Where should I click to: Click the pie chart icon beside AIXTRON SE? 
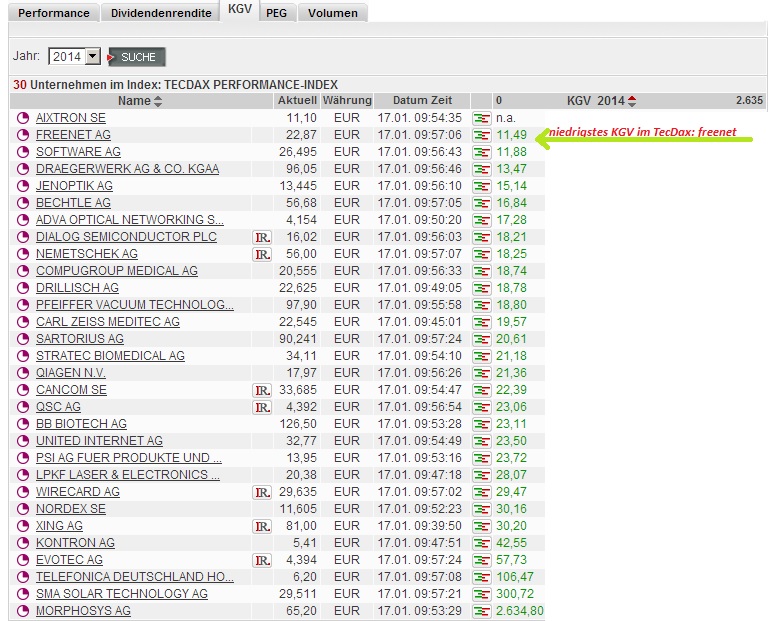pyautogui.click(x=23, y=118)
